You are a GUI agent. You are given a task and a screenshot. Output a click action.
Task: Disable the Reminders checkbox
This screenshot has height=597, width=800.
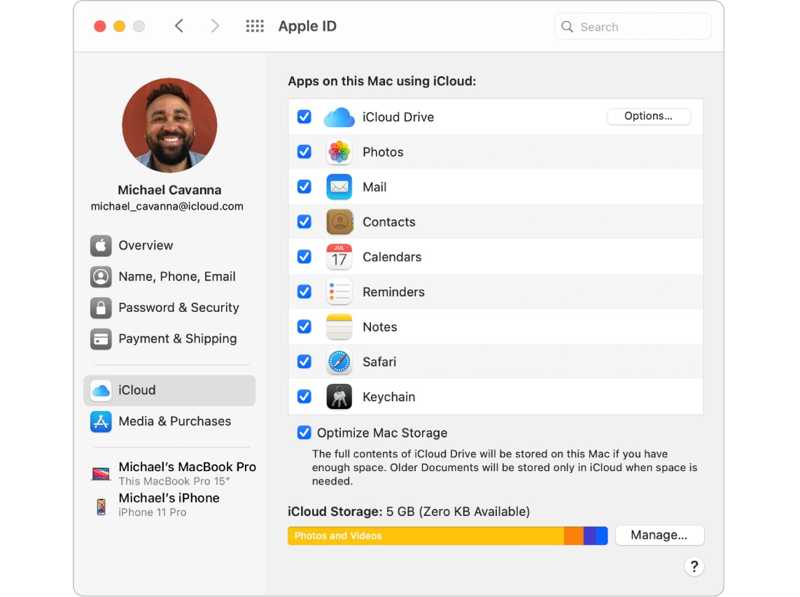(x=304, y=291)
